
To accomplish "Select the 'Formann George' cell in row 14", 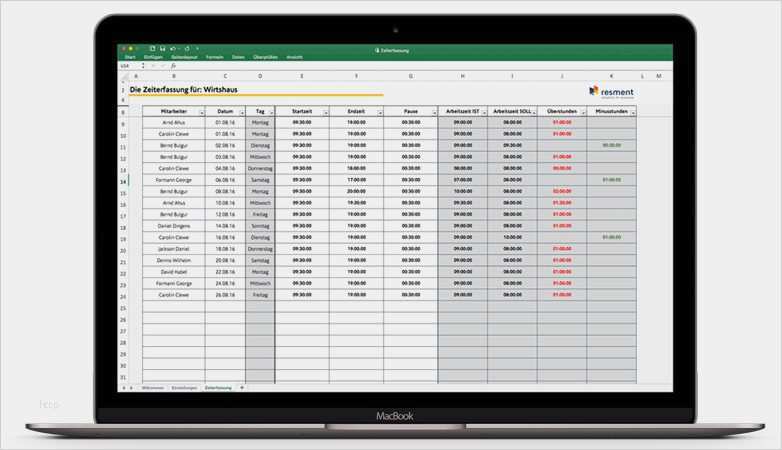I will click(174, 180).
